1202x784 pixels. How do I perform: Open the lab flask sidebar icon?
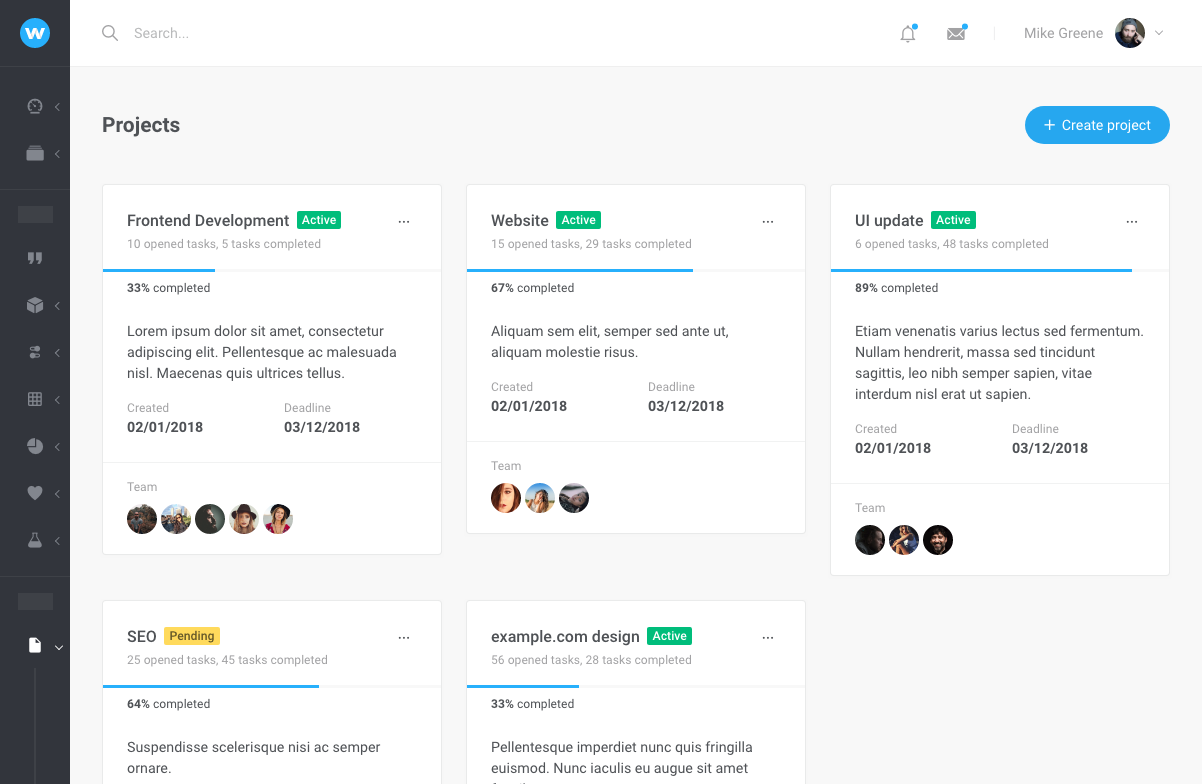coord(35,540)
